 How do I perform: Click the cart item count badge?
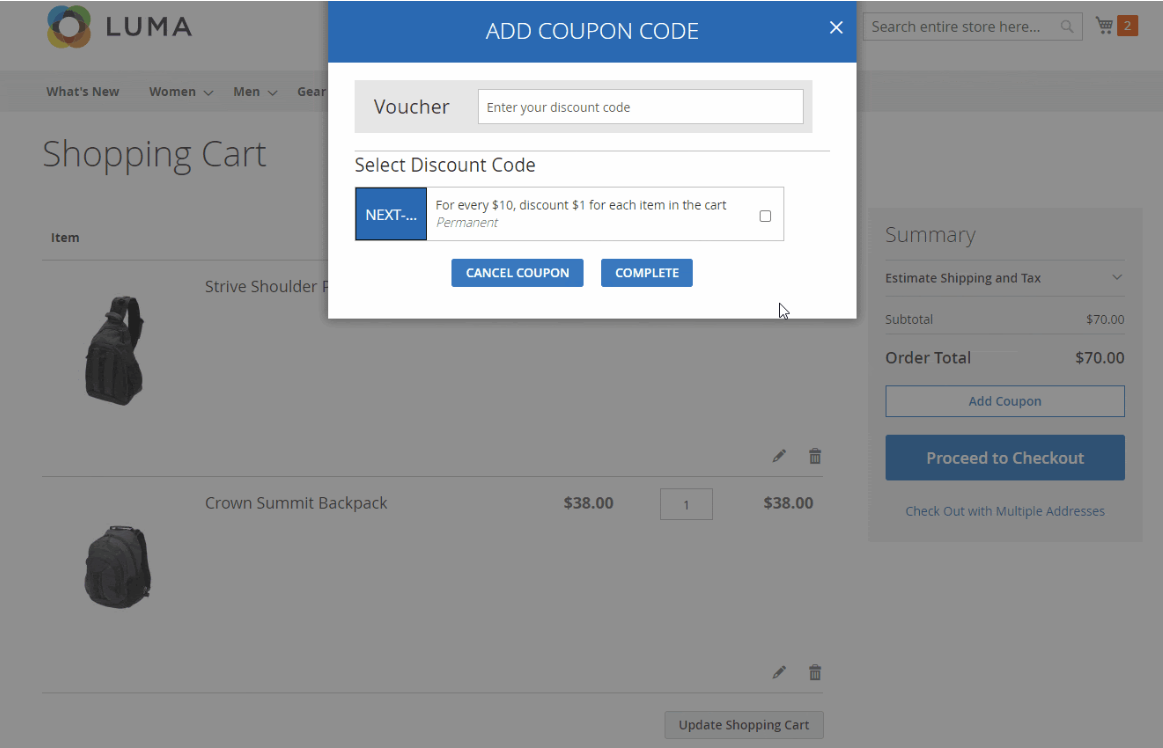1127,26
